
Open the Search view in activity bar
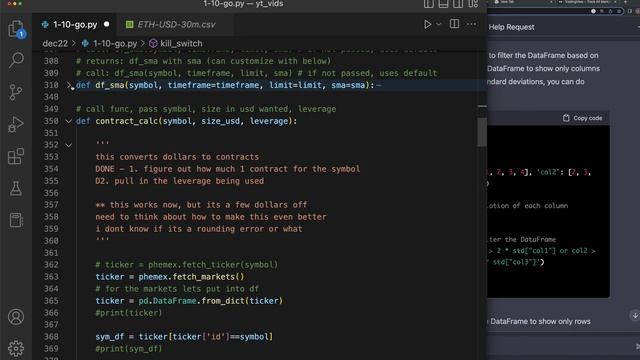tap(16, 60)
